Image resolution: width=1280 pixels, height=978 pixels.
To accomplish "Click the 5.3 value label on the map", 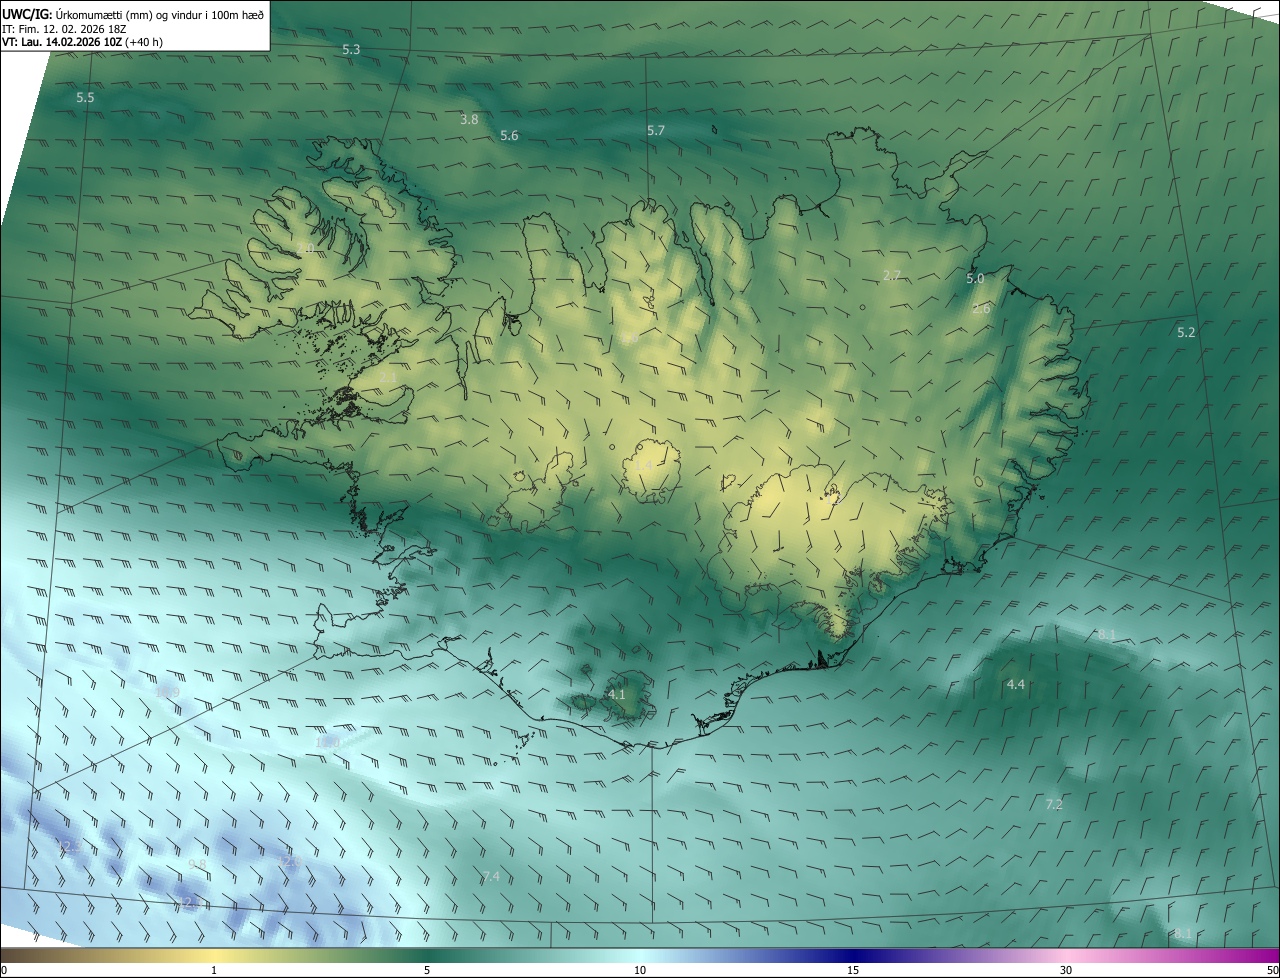I will 351,49.
